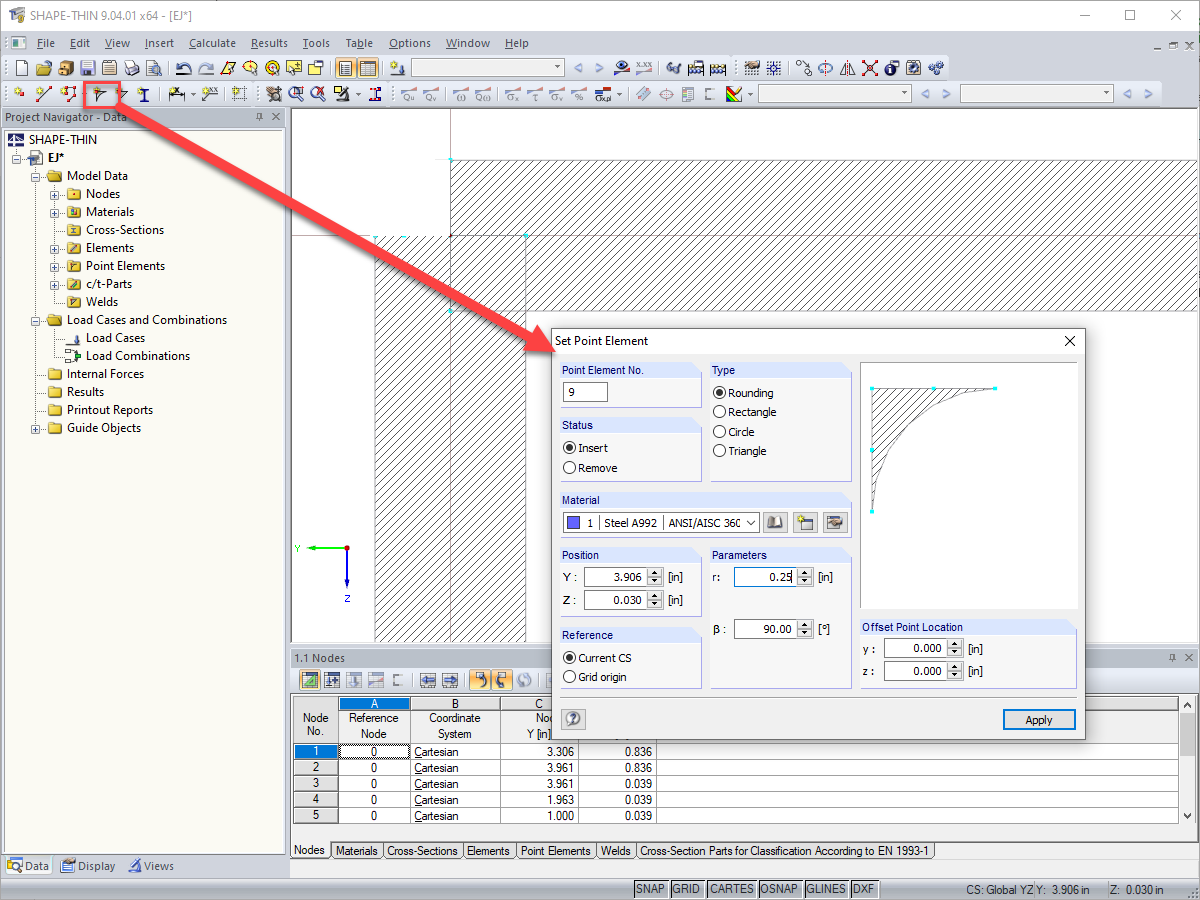Switch to the Views navigator tab
Image resolution: width=1200 pixels, height=900 pixels.
click(151, 866)
